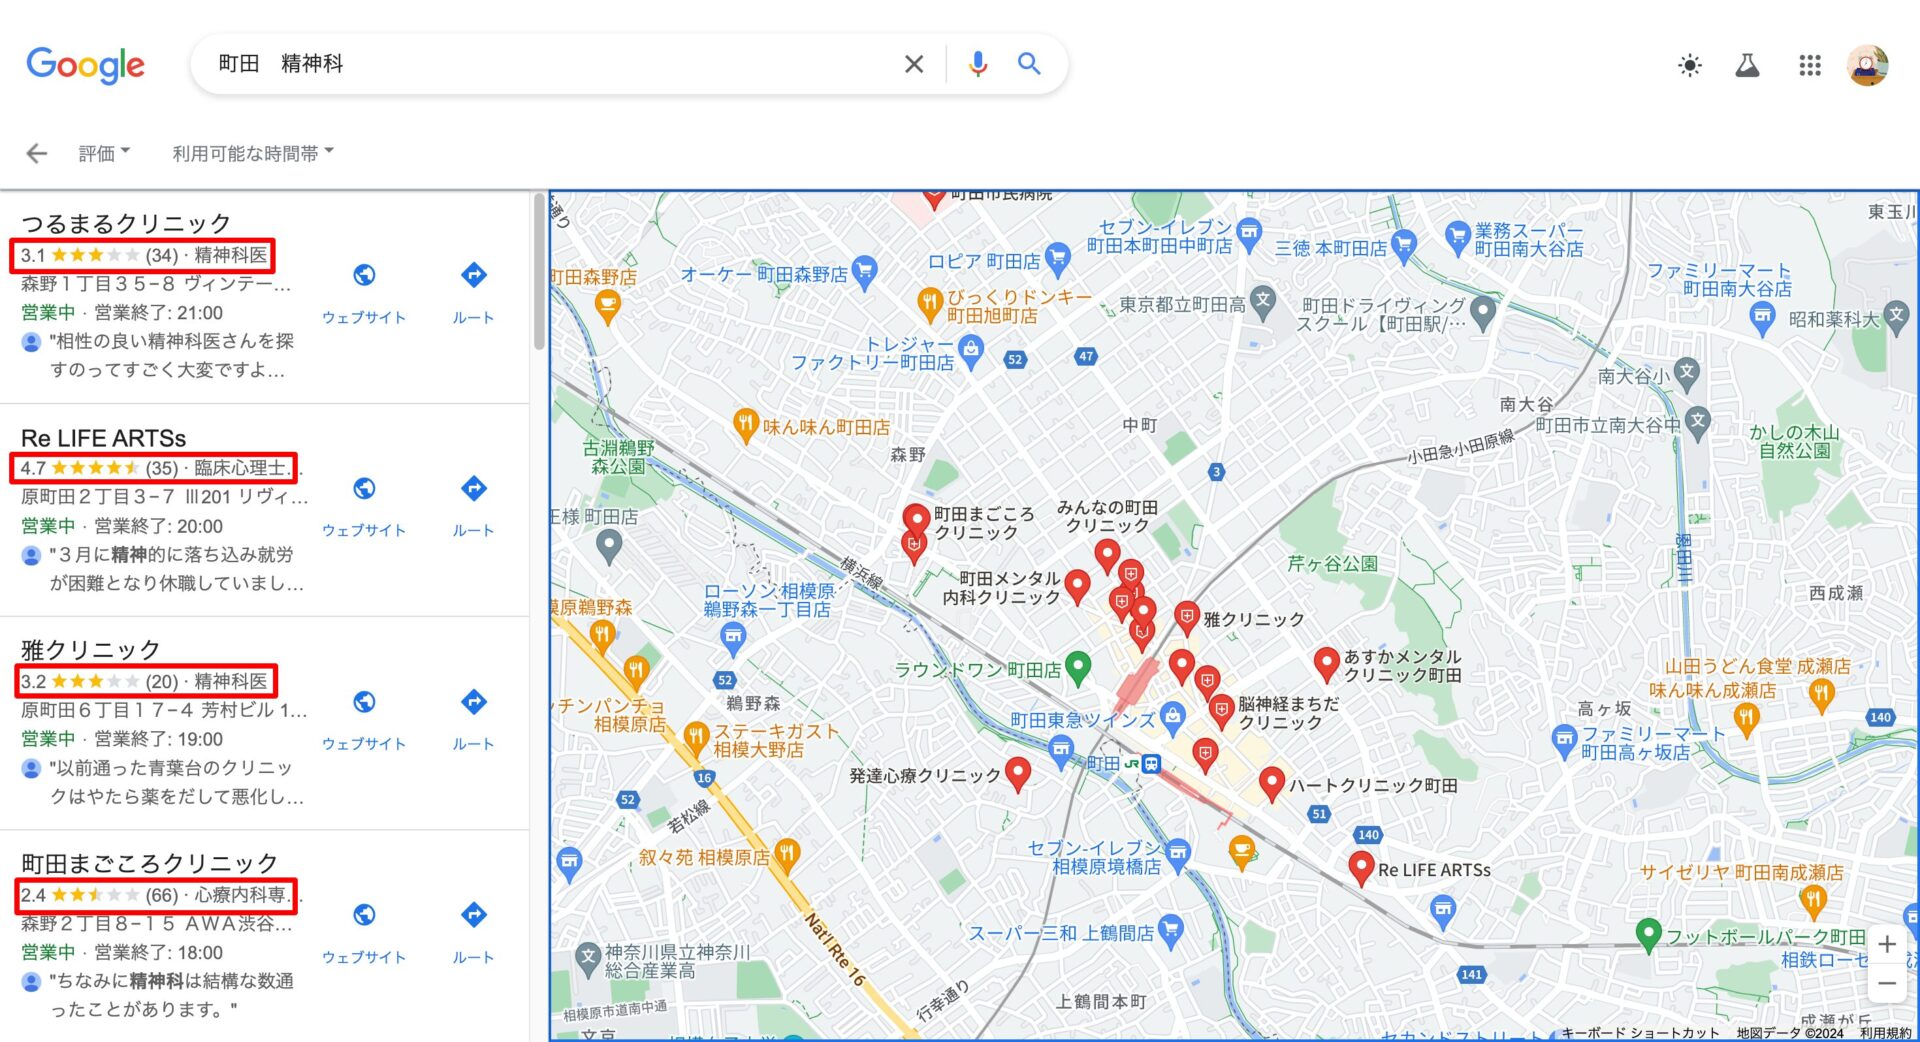
Task: Click the フットボールパーク町田 green pin
Action: tap(1648, 935)
